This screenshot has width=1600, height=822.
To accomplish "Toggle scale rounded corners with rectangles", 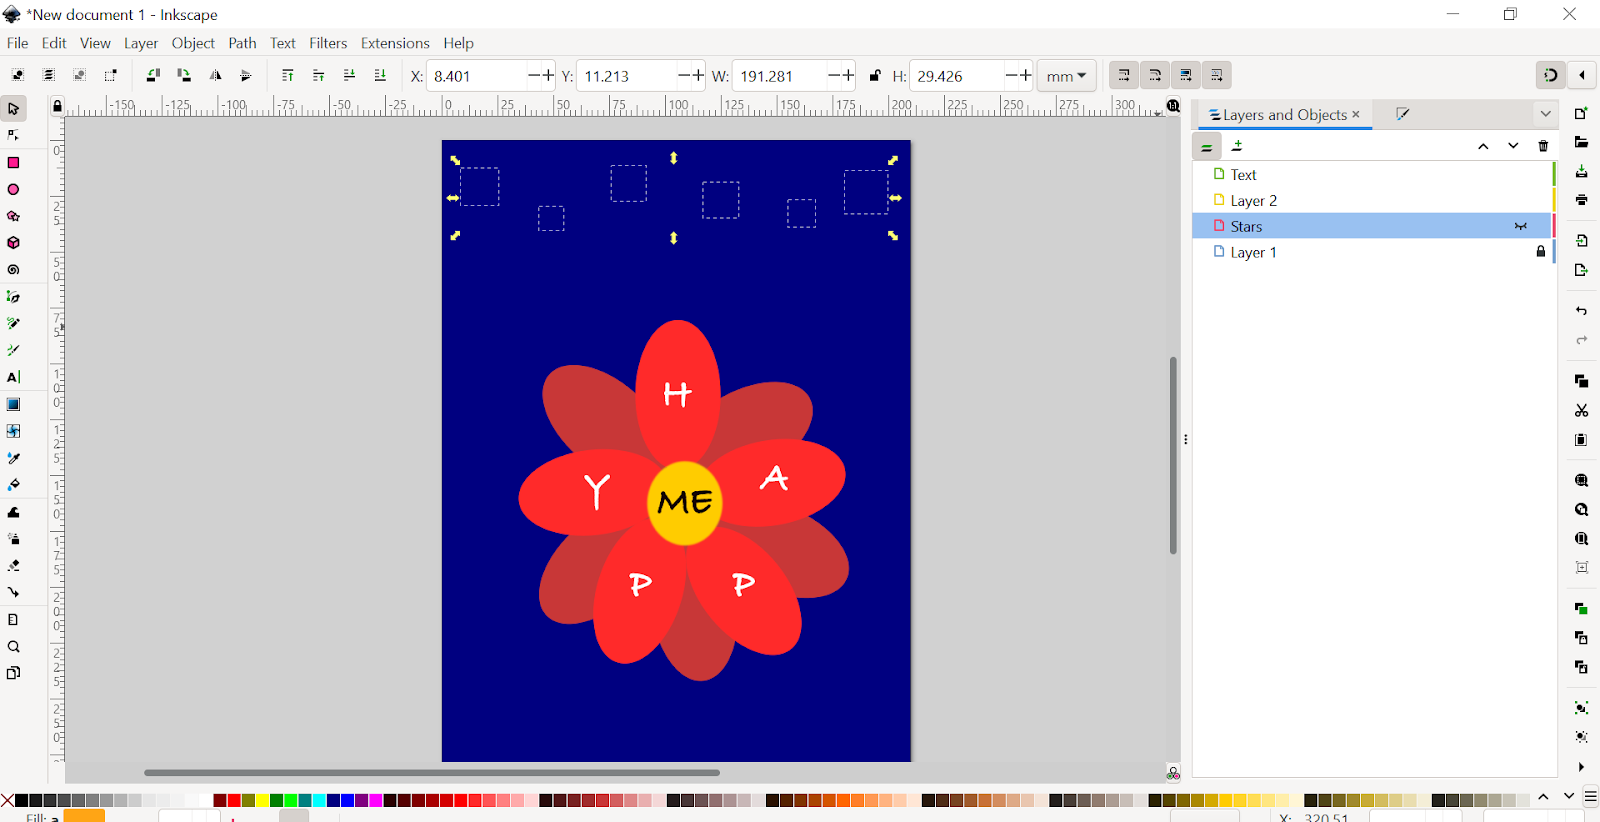I will click(1155, 75).
